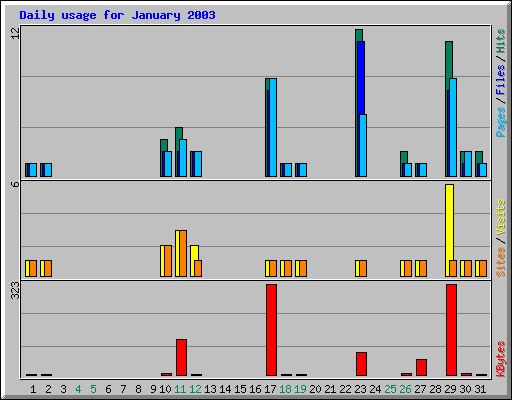
Task: Click the "Hits" legend label
Action: (x=501, y=41)
